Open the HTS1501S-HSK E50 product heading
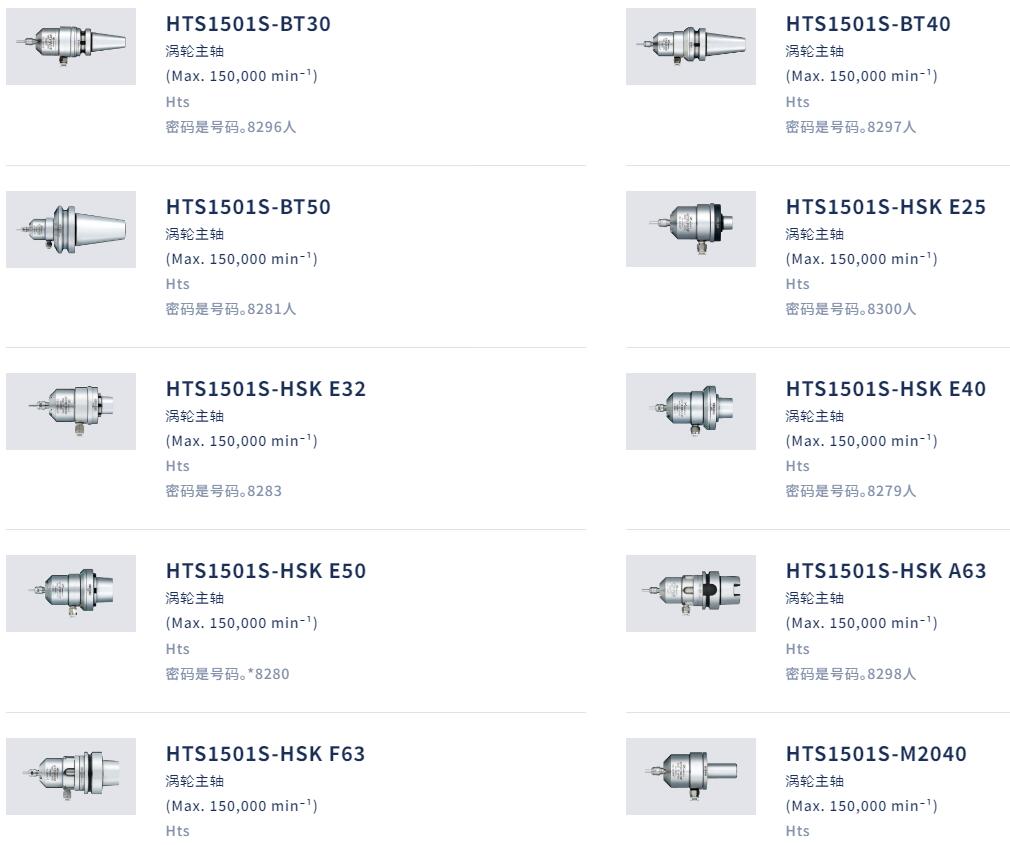Screen dimensions: 1010x845 tap(266, 571)
